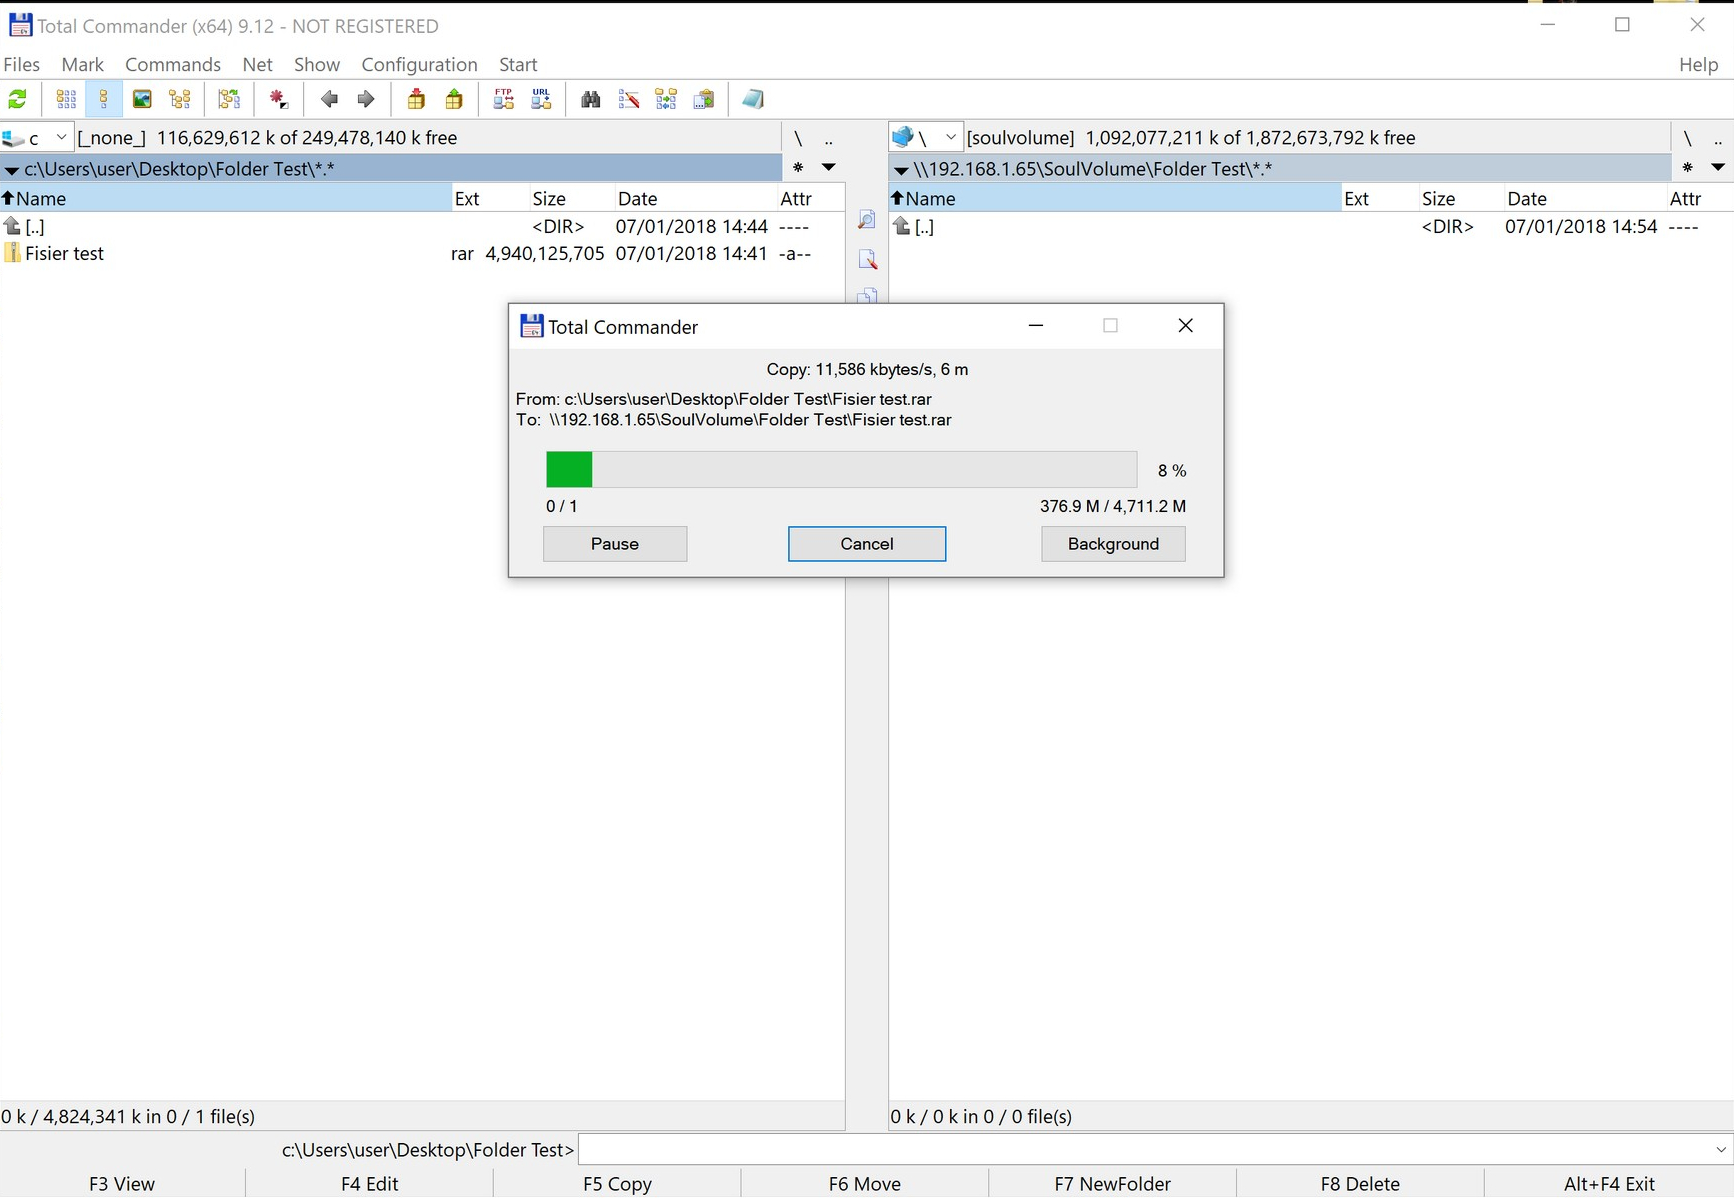Click the unpack files icon
Screen dimensions: 1734x1198
(454, 99)
